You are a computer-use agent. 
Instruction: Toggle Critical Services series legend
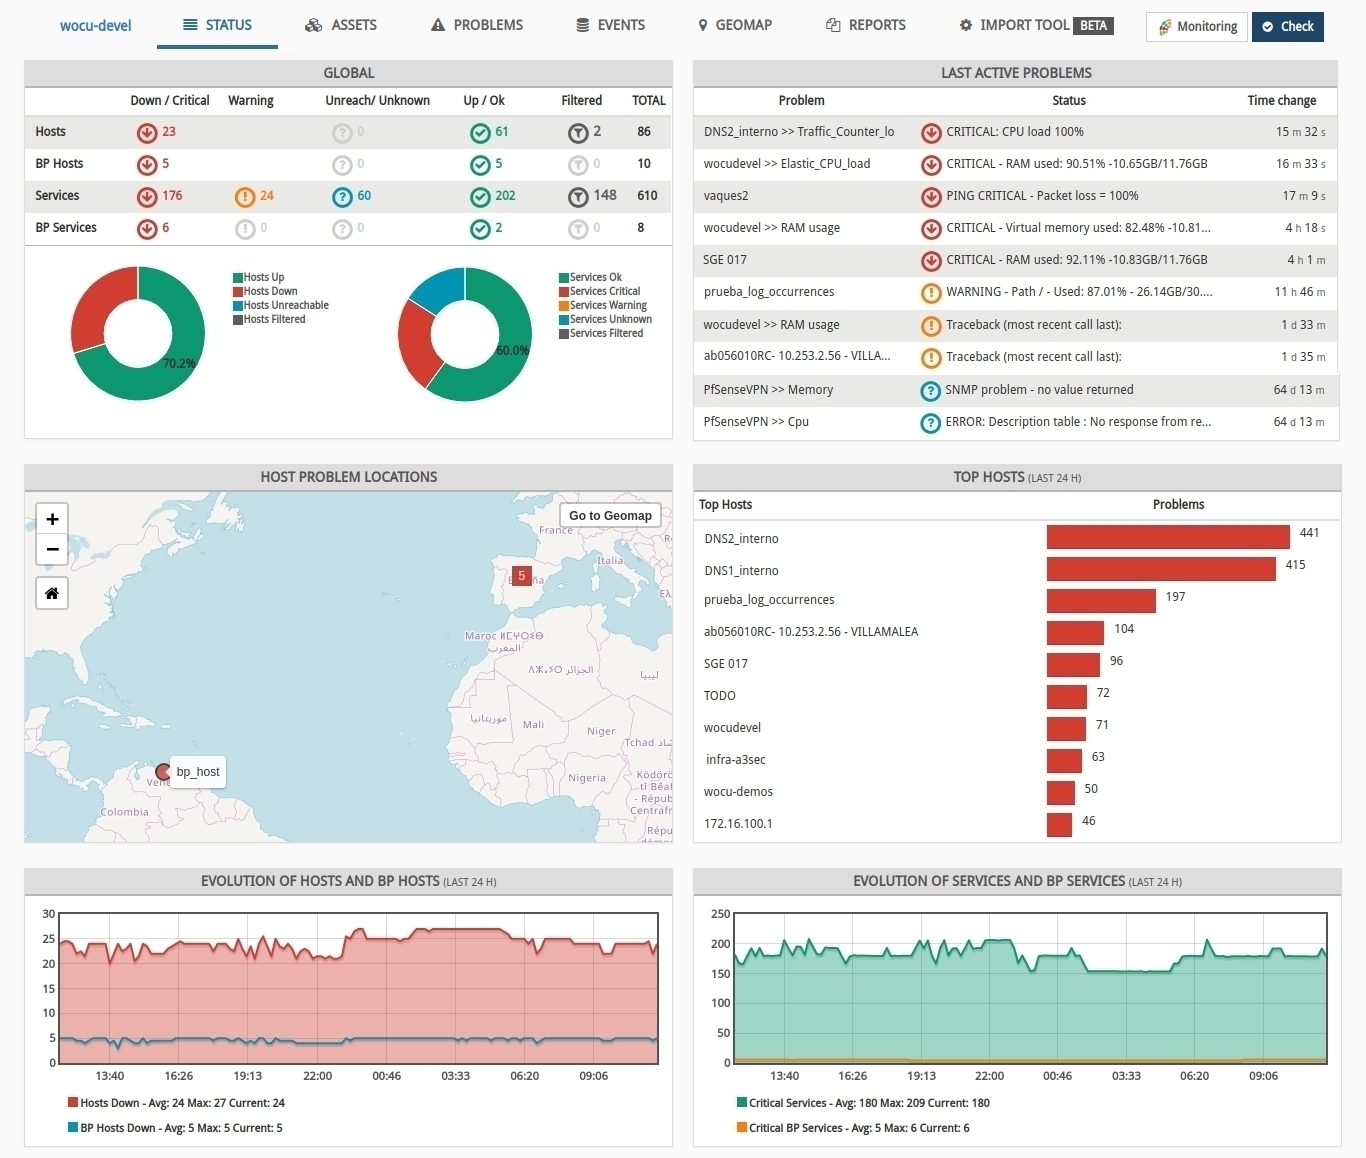pos(863,1103)
